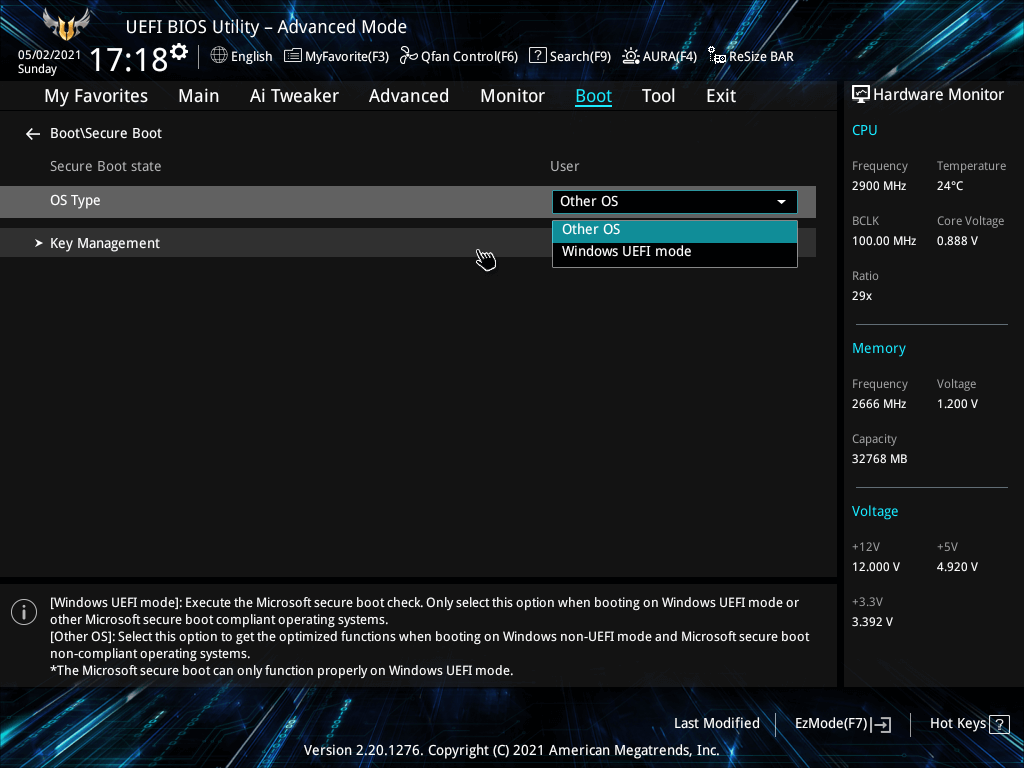Click the 05/02/2021 date text
The image size is (1024, 768).
(49, 55)
